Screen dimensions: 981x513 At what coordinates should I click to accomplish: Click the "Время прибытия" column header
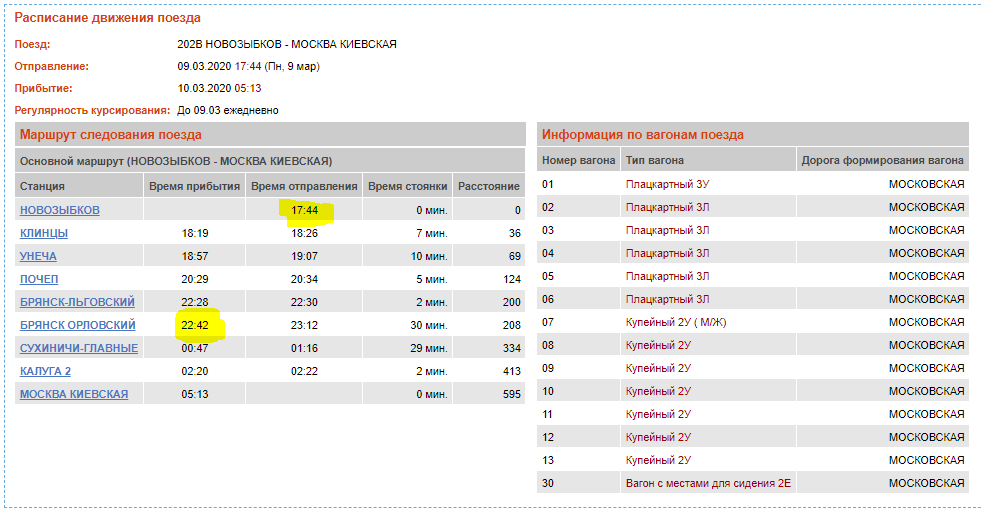tap(194, 186)
